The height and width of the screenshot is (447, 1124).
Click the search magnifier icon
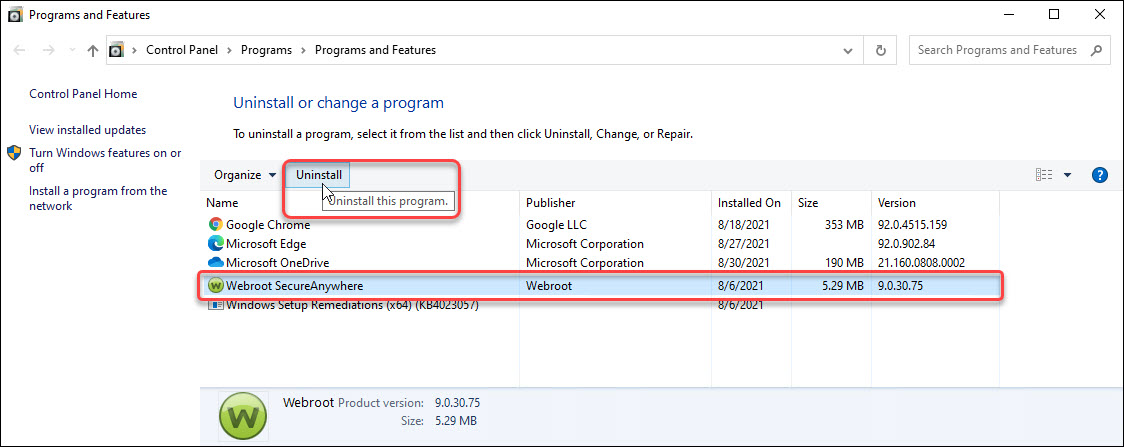click(1096, 50)
